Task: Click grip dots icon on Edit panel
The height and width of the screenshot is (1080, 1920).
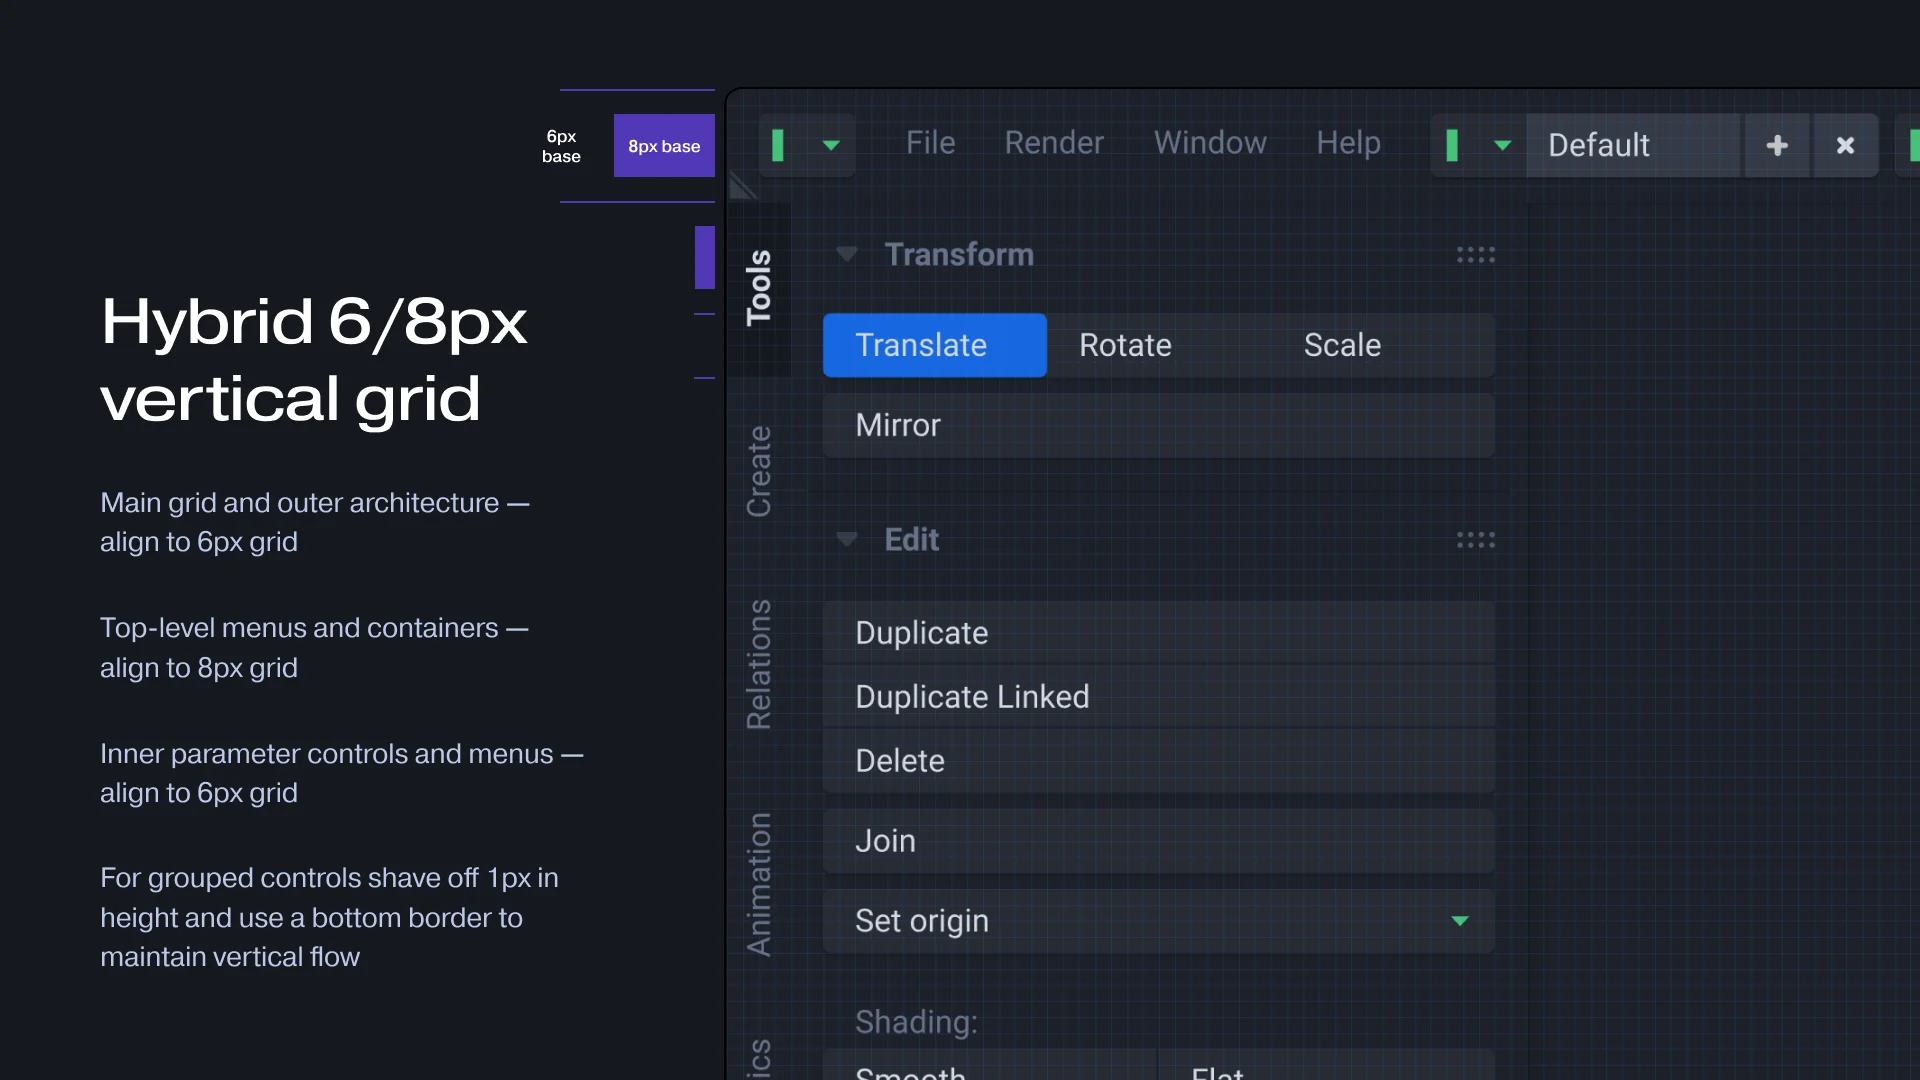Action: pyautogui.click(x=1476, y=540)
